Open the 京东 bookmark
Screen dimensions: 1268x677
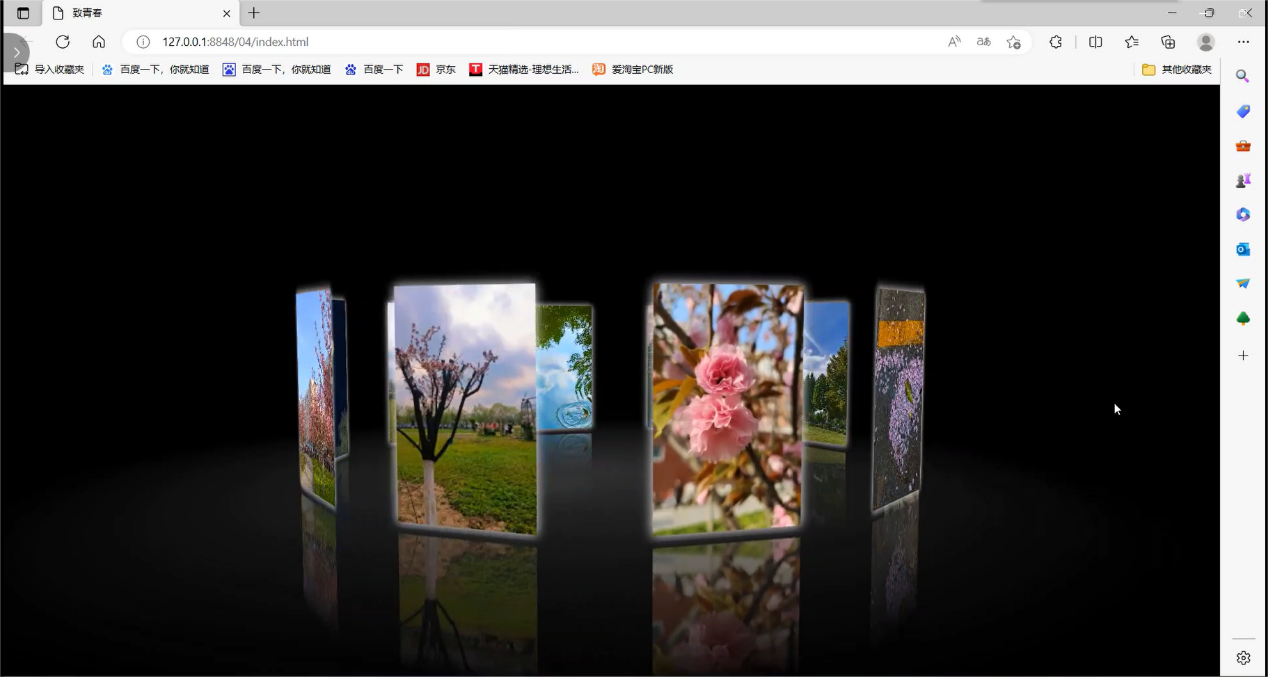436,70
